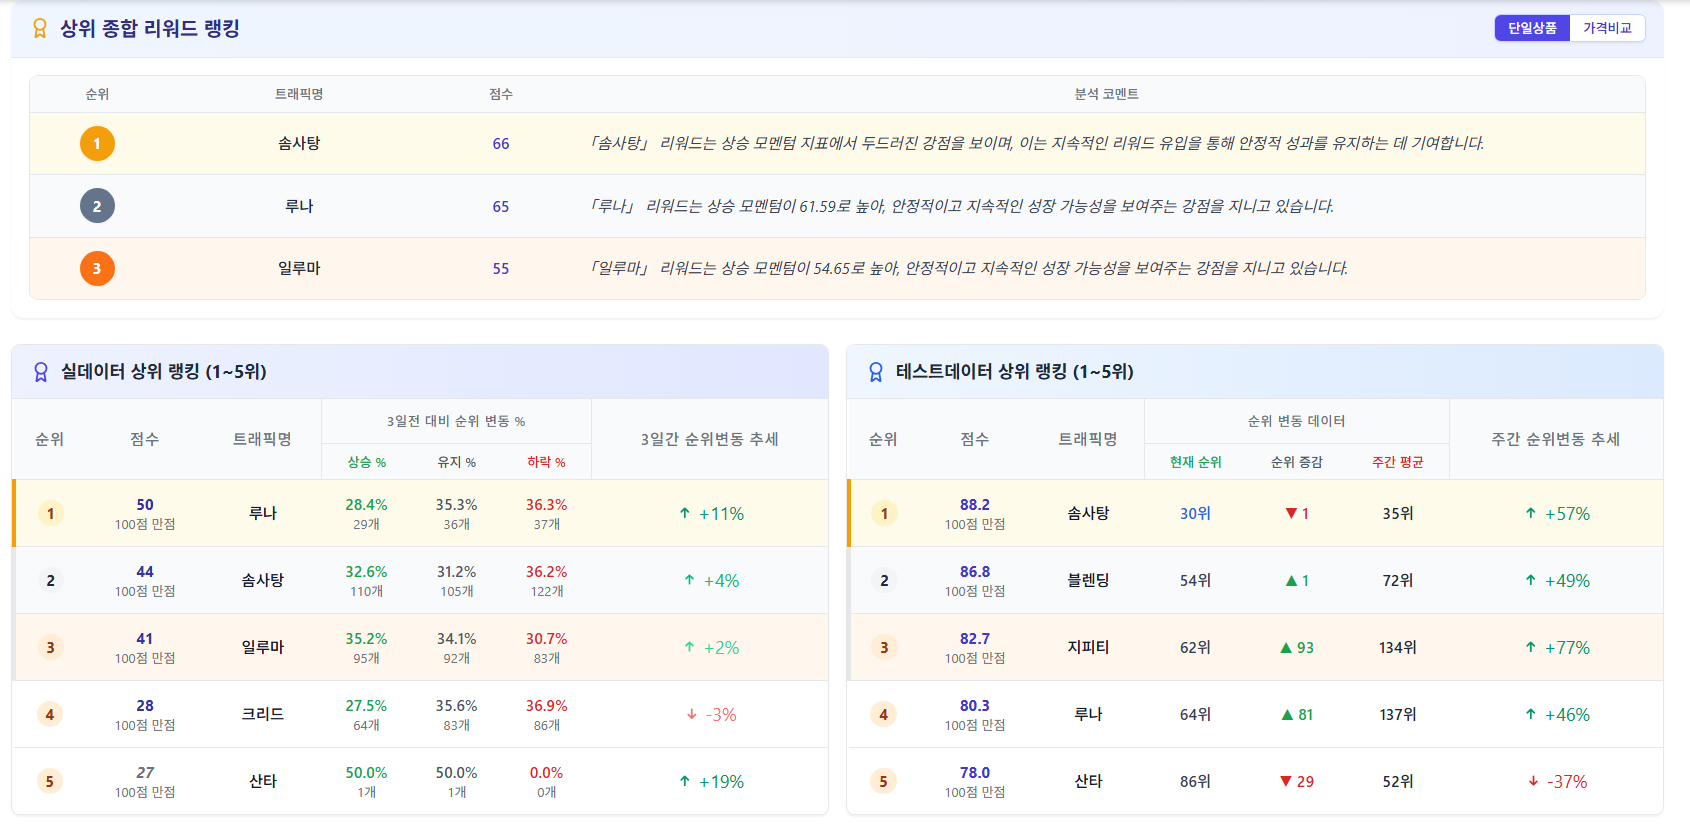
Task: Click the red down arrow beside -37%
Action: [1533, 781]
